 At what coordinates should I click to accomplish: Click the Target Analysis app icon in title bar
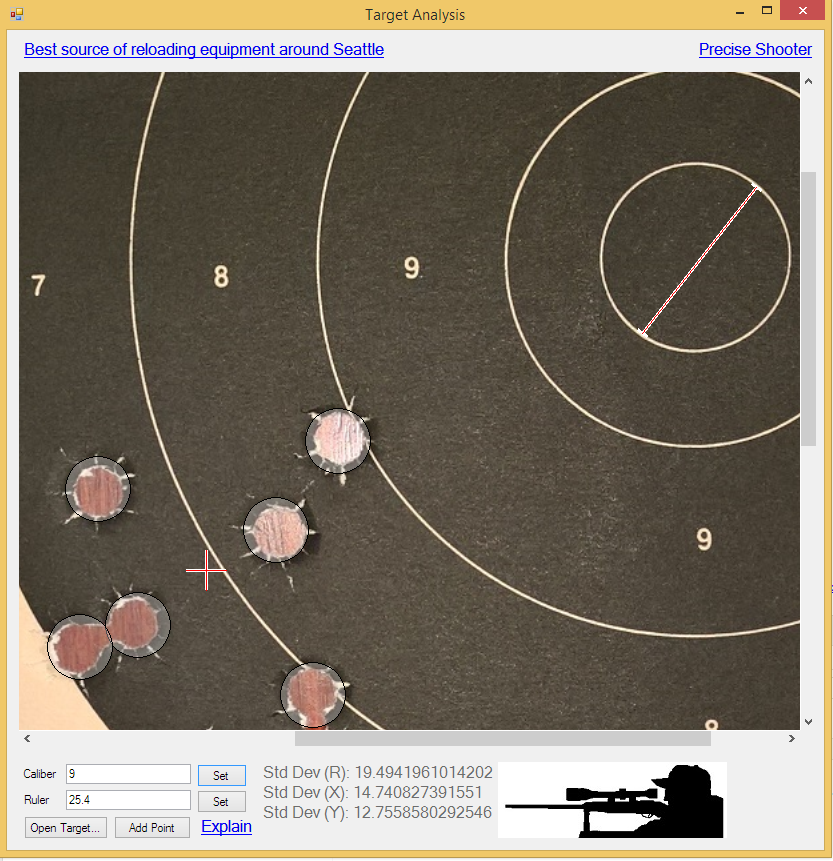click(x=16, y=14)
